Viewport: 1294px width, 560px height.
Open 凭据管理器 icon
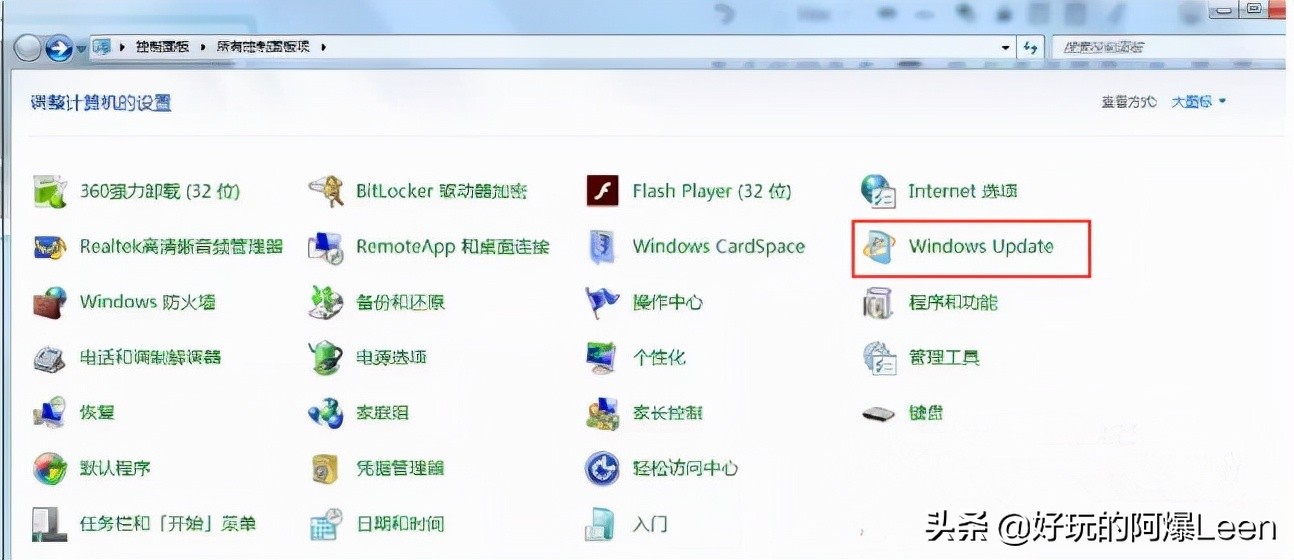(326, 467)
